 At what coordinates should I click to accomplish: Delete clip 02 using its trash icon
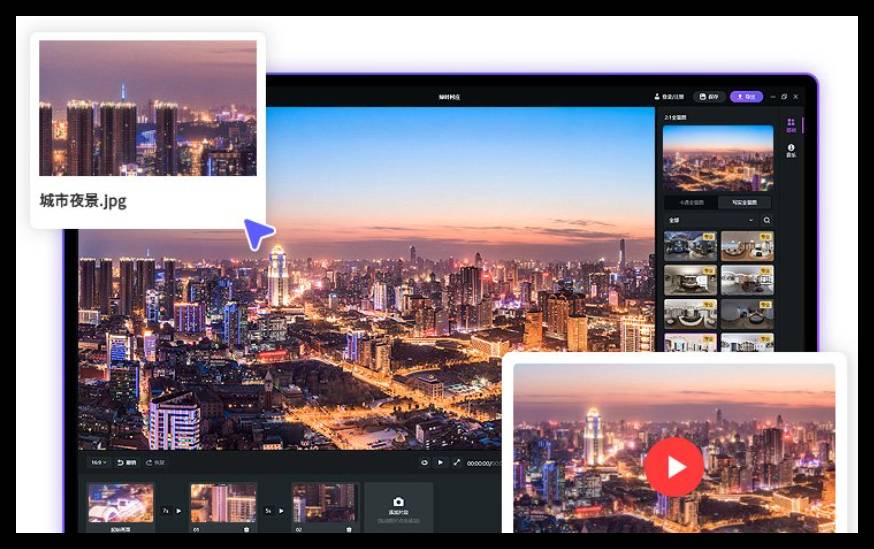tap(349, 529)
